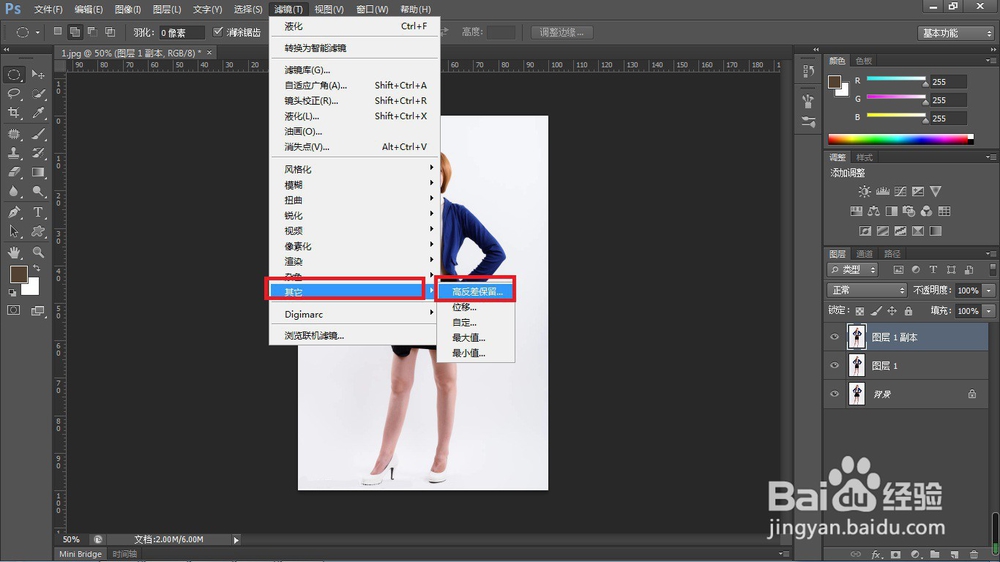Select the Blur tool

click(14, 191)
